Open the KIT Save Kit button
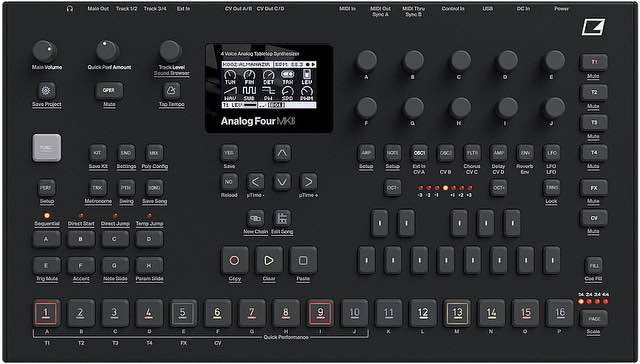640x364 pixels. pos(98,153)
